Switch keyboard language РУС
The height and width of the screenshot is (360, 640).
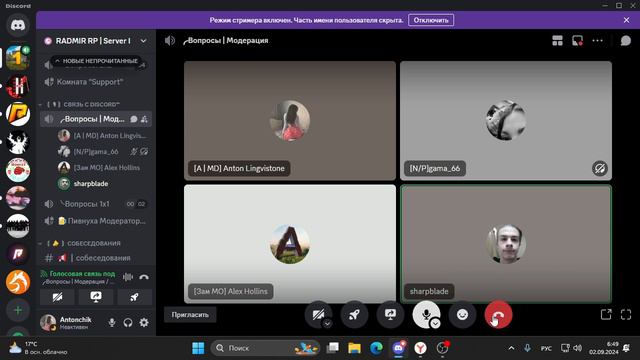coord(546,348)
